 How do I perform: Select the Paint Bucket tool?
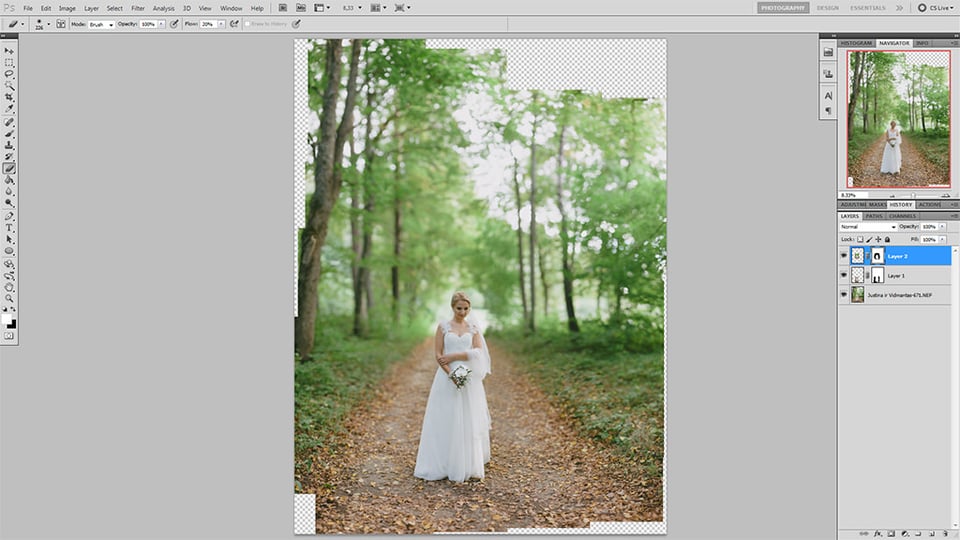tap(9, 180)
